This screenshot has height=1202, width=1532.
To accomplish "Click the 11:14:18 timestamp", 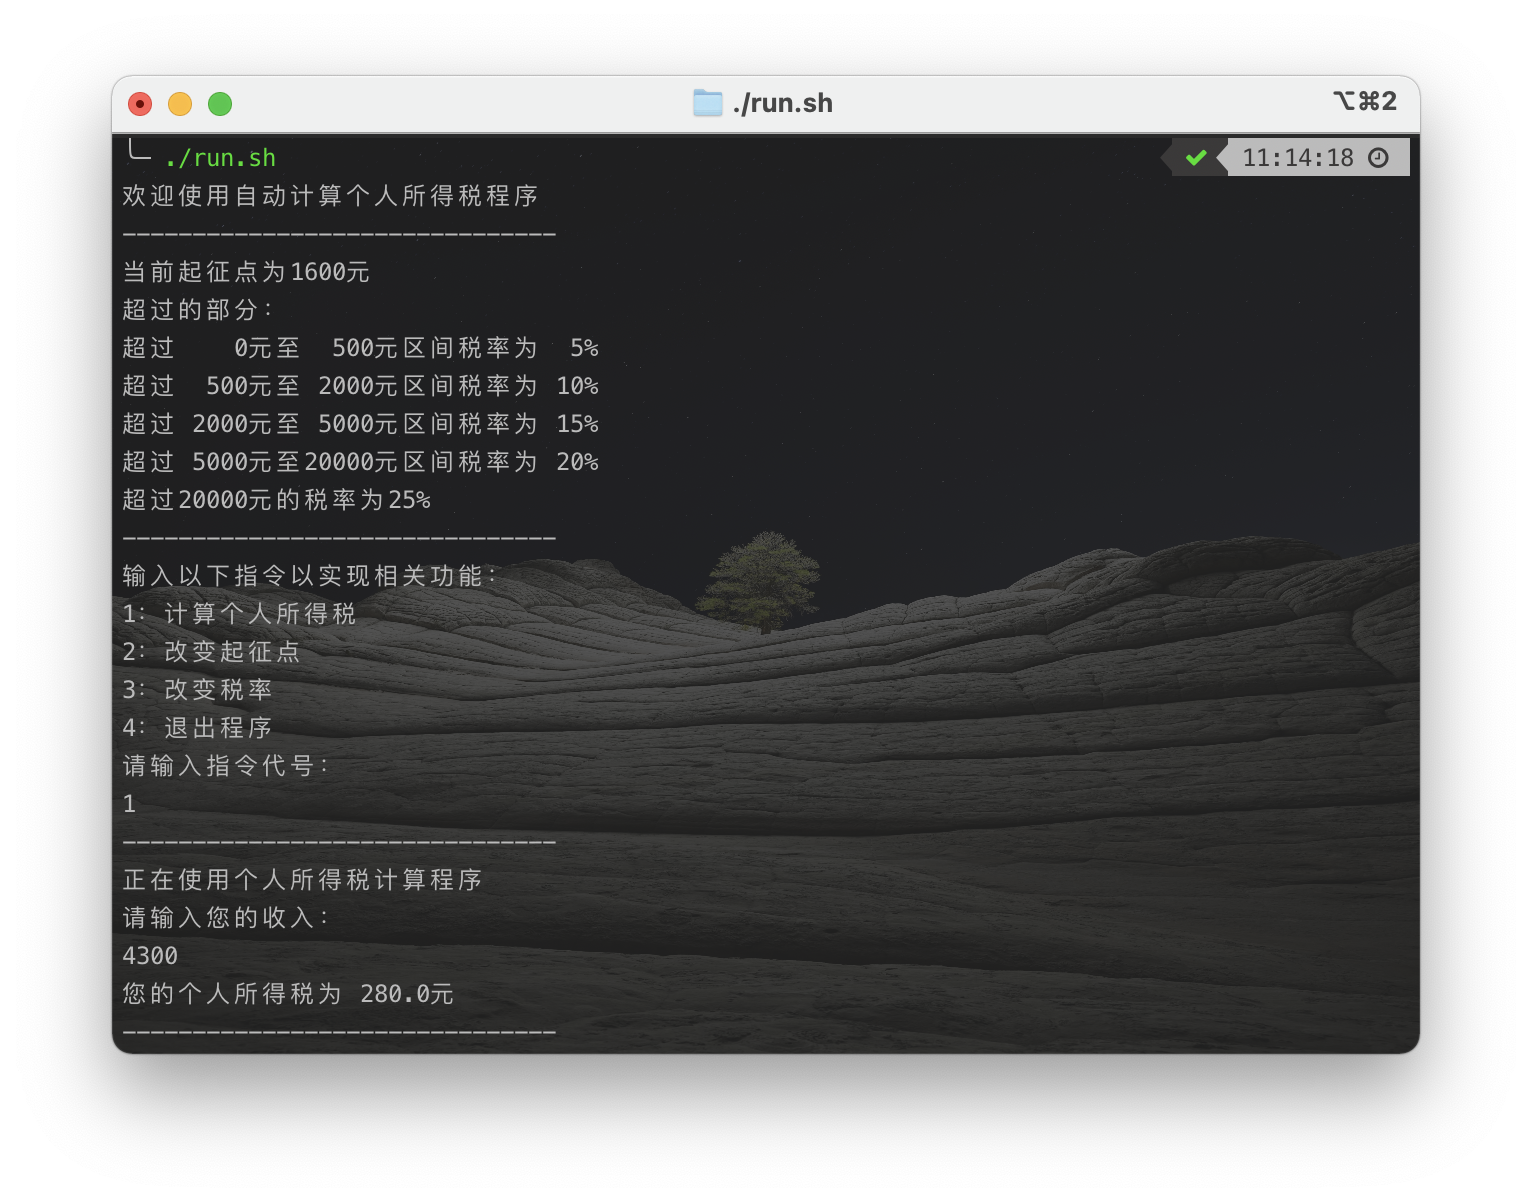I will pyautogui.click(x=1297, y=158).
